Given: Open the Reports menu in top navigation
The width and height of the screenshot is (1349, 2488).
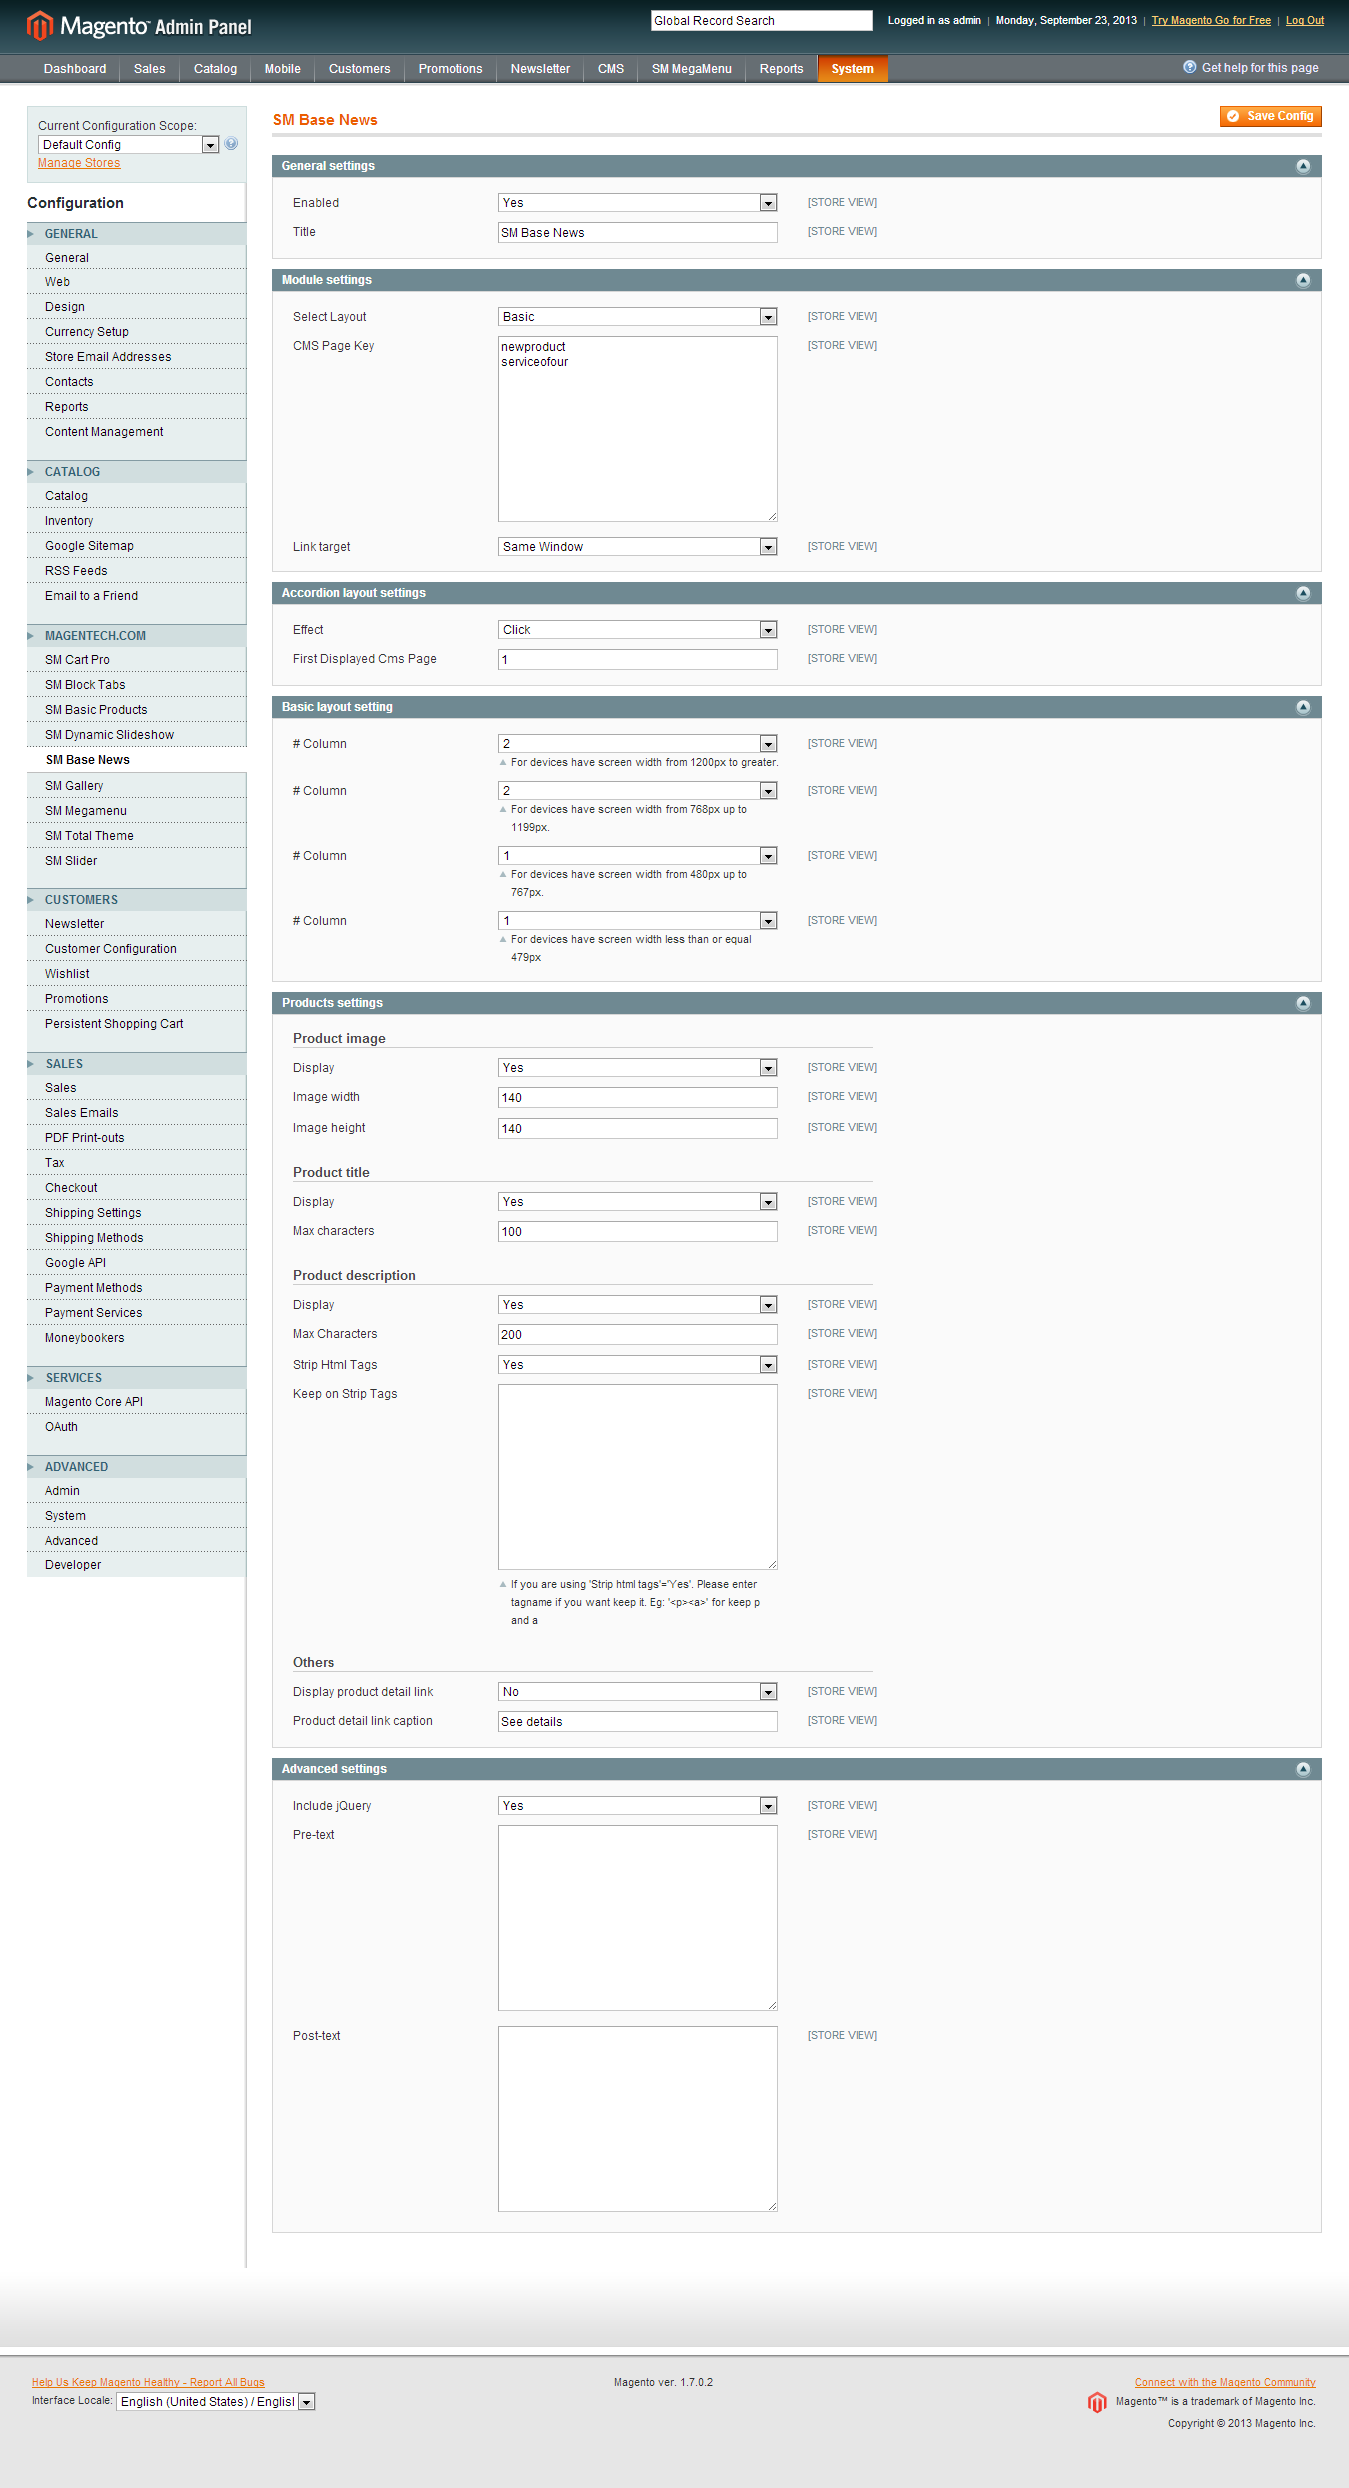Looking at the screenshot, I should pos(781,69).
